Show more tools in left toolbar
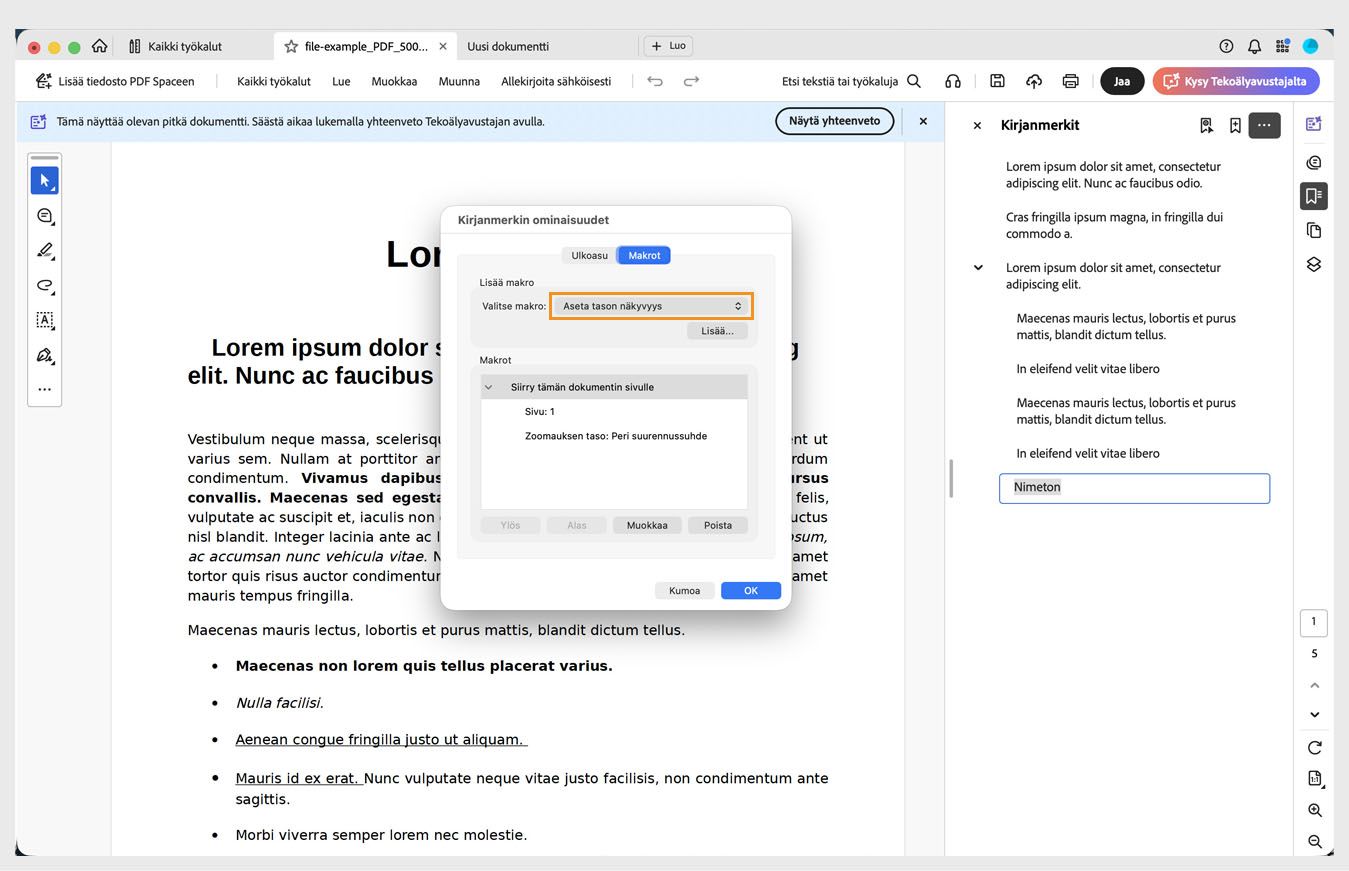The width and height of the screenshot is (1349, 871). tap(45, 389)
